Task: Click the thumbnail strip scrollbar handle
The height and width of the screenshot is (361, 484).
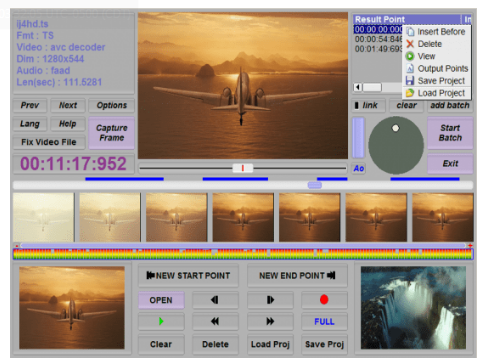Action: pyautogui.click(x=315, y=185)
